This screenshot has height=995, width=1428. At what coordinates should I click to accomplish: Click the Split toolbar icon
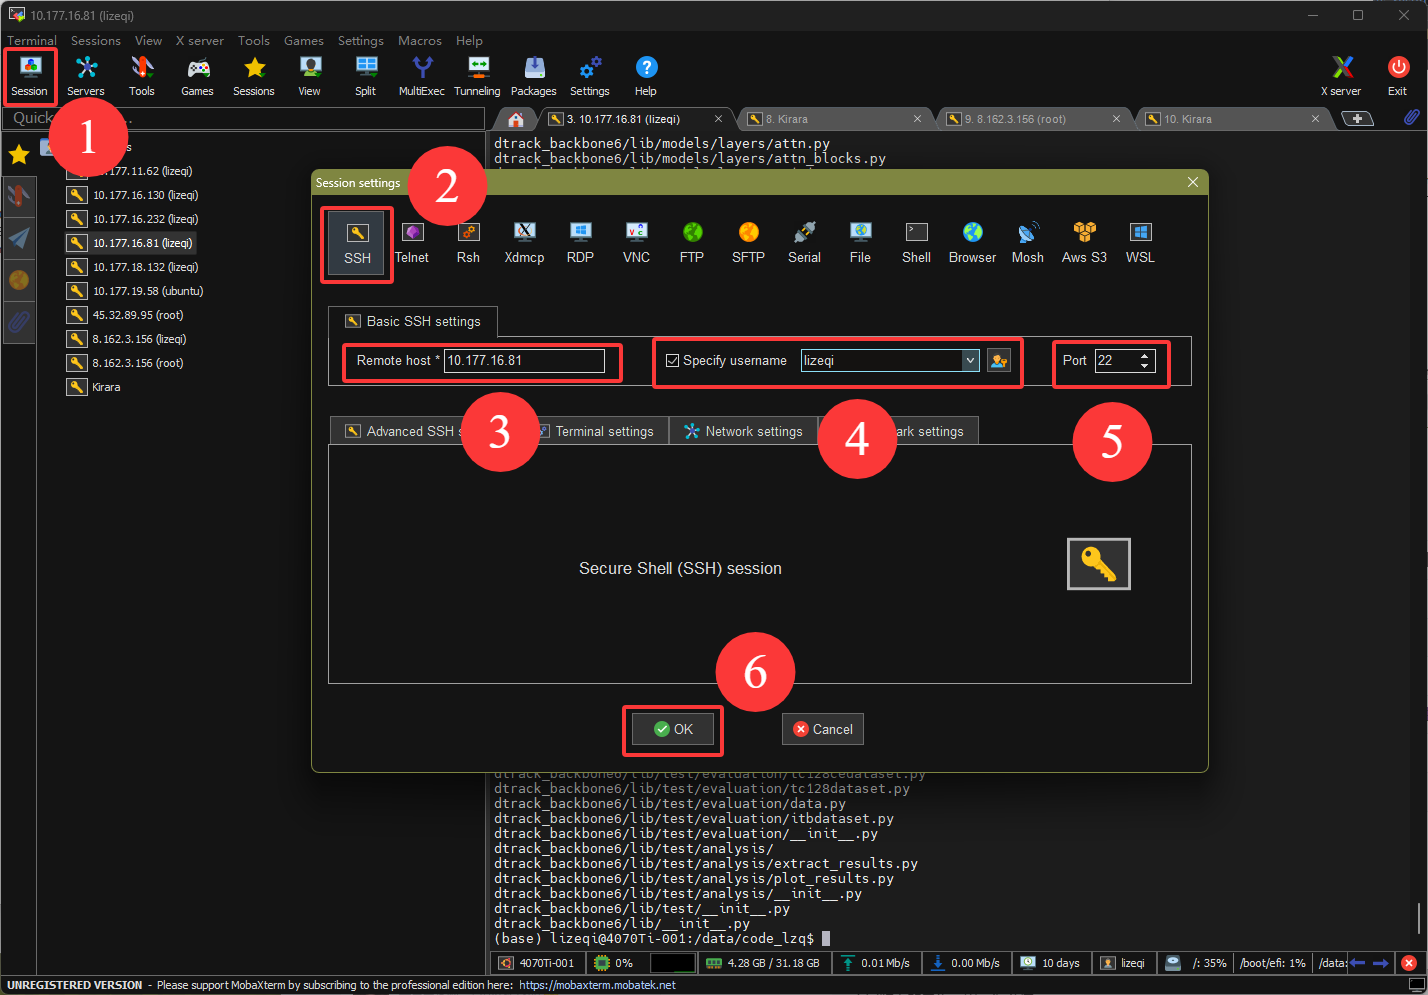(366, 76)
